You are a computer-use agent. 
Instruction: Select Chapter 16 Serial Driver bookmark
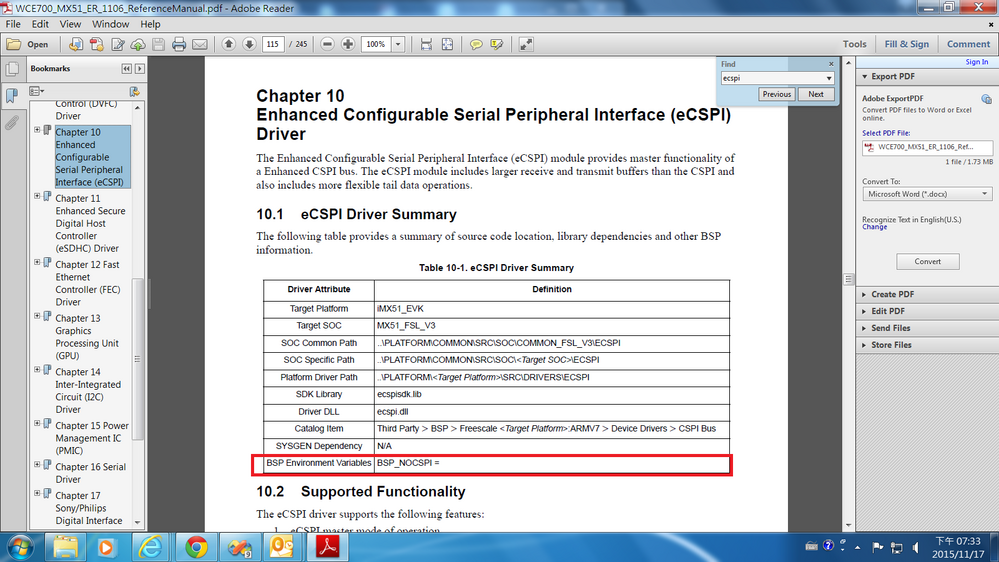click(x=90, y=473)
